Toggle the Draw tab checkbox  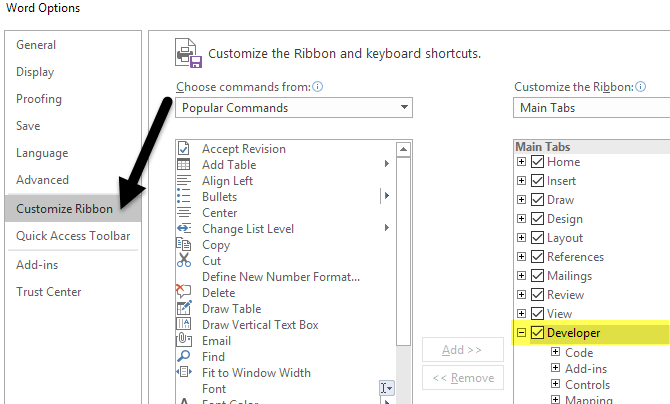(x=538, y=200)
